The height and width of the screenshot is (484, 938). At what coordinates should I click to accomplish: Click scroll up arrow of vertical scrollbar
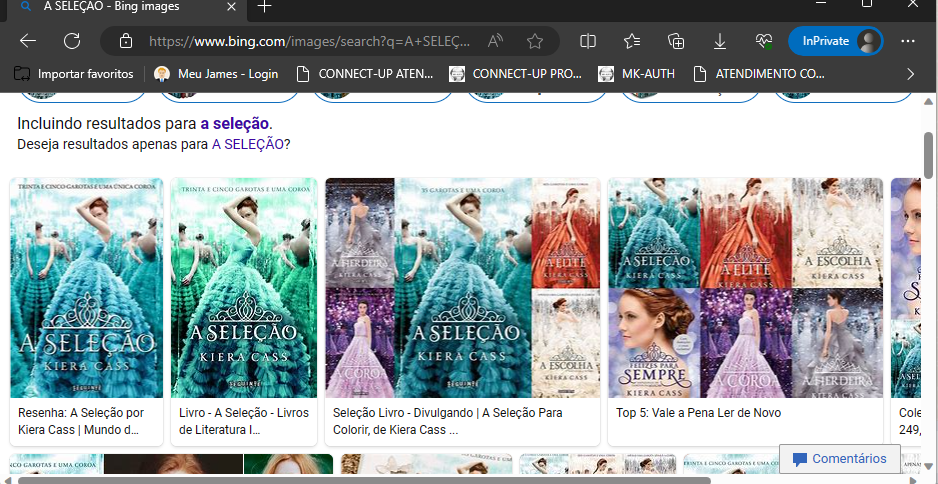click(x=928, y=101)
